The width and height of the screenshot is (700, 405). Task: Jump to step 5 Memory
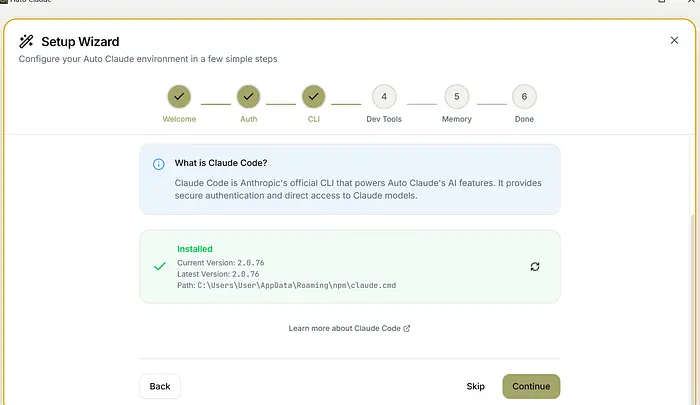(x=456, y=96)
